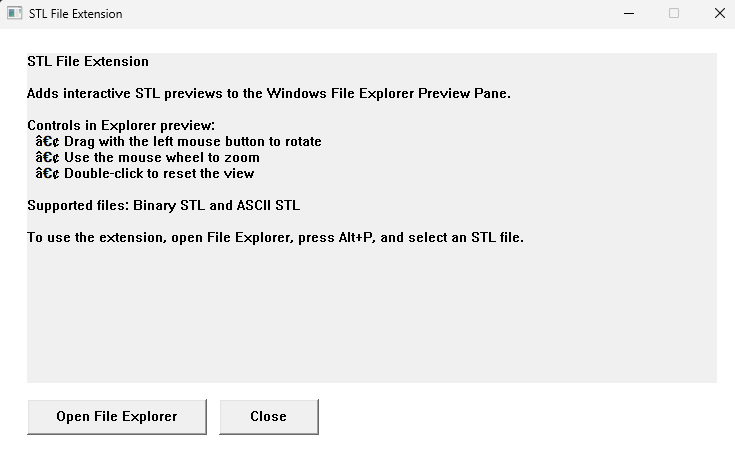Click the 'Double-click to reset the view' line
This screenshot has height=462, width=735.
tap(159, 173)
